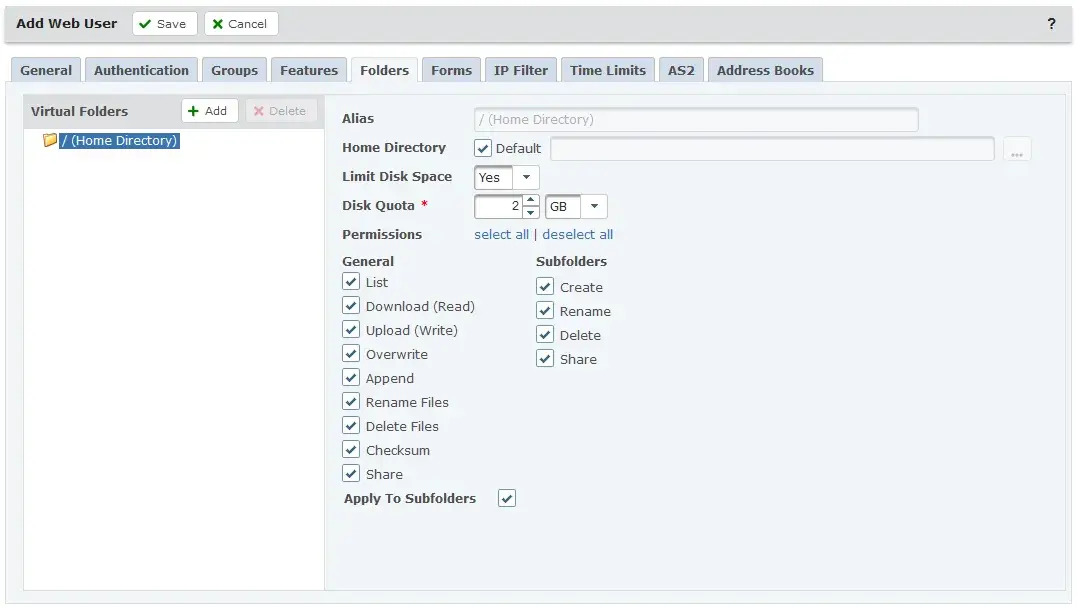Image resolution: width=1077 pixels, height=607 pixels.
Task: Click the select all permissions link
Action: click(x=501, y=234)
